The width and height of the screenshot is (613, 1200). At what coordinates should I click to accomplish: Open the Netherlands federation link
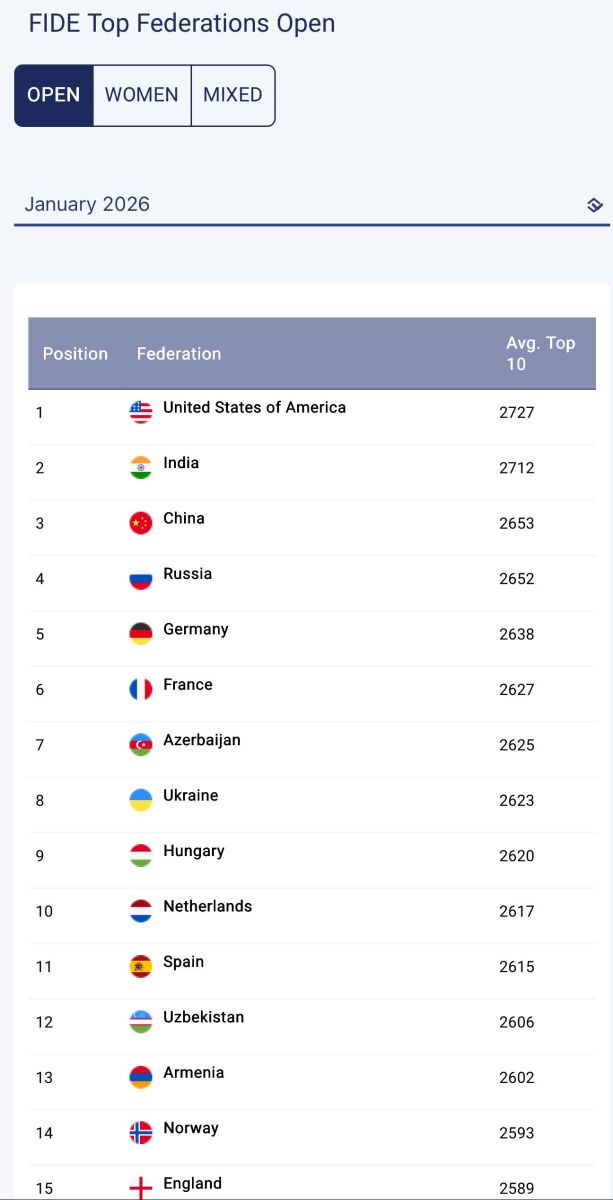coord(208,906)
